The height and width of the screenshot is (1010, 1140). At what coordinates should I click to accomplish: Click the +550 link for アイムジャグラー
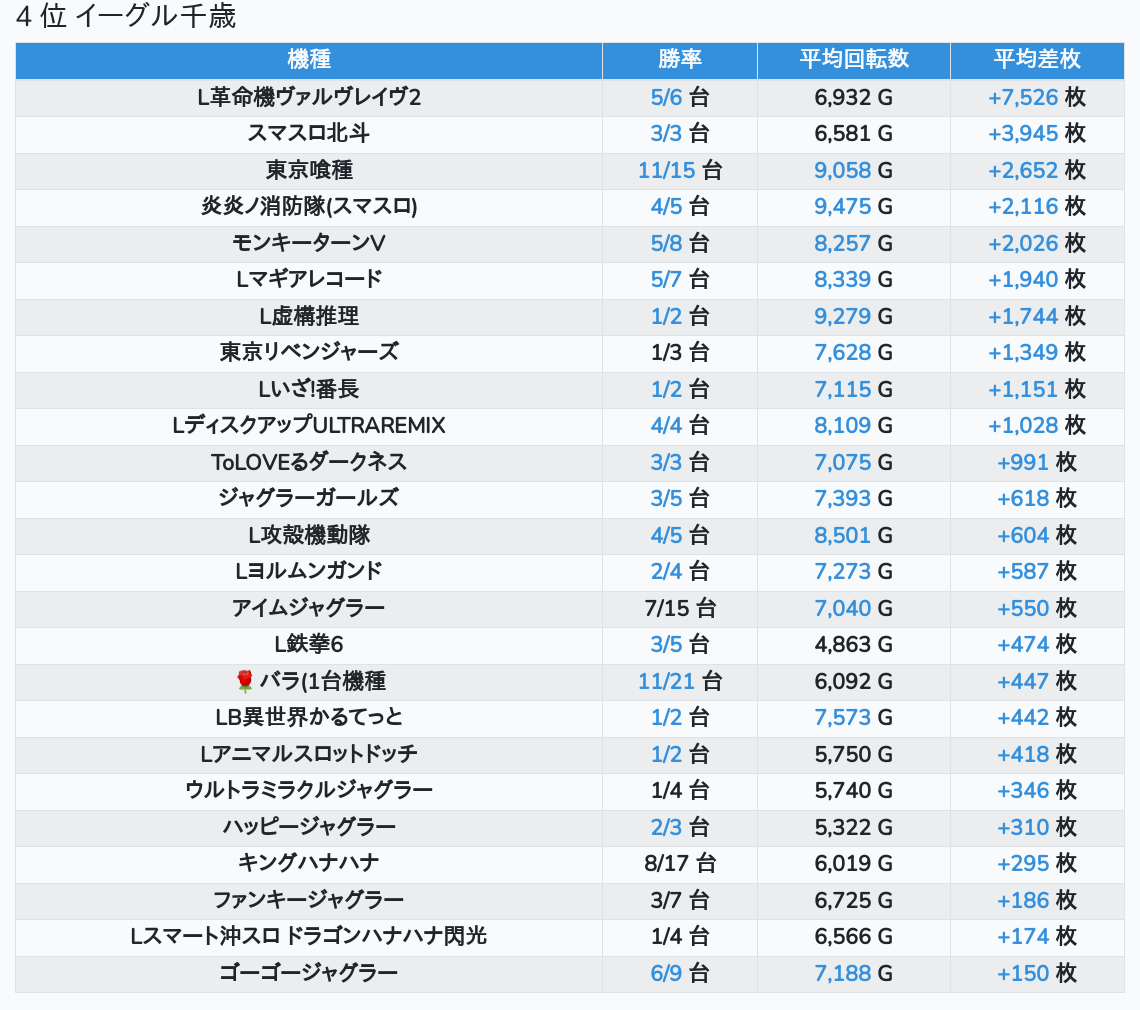1022,609
